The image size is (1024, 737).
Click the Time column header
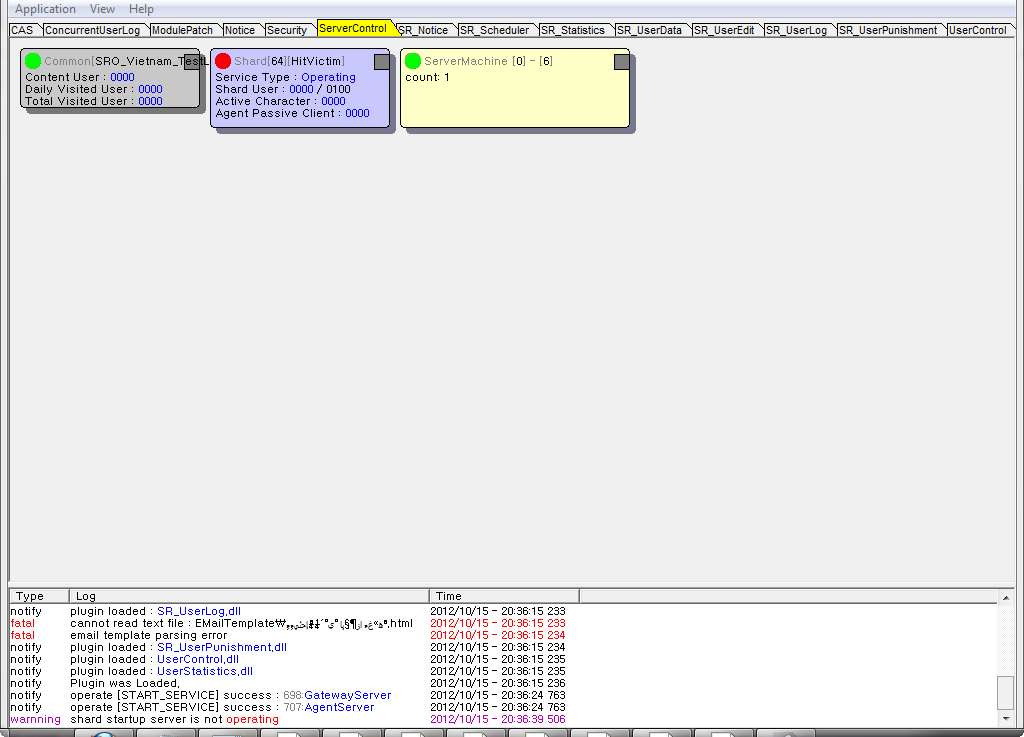pos(503,596)
